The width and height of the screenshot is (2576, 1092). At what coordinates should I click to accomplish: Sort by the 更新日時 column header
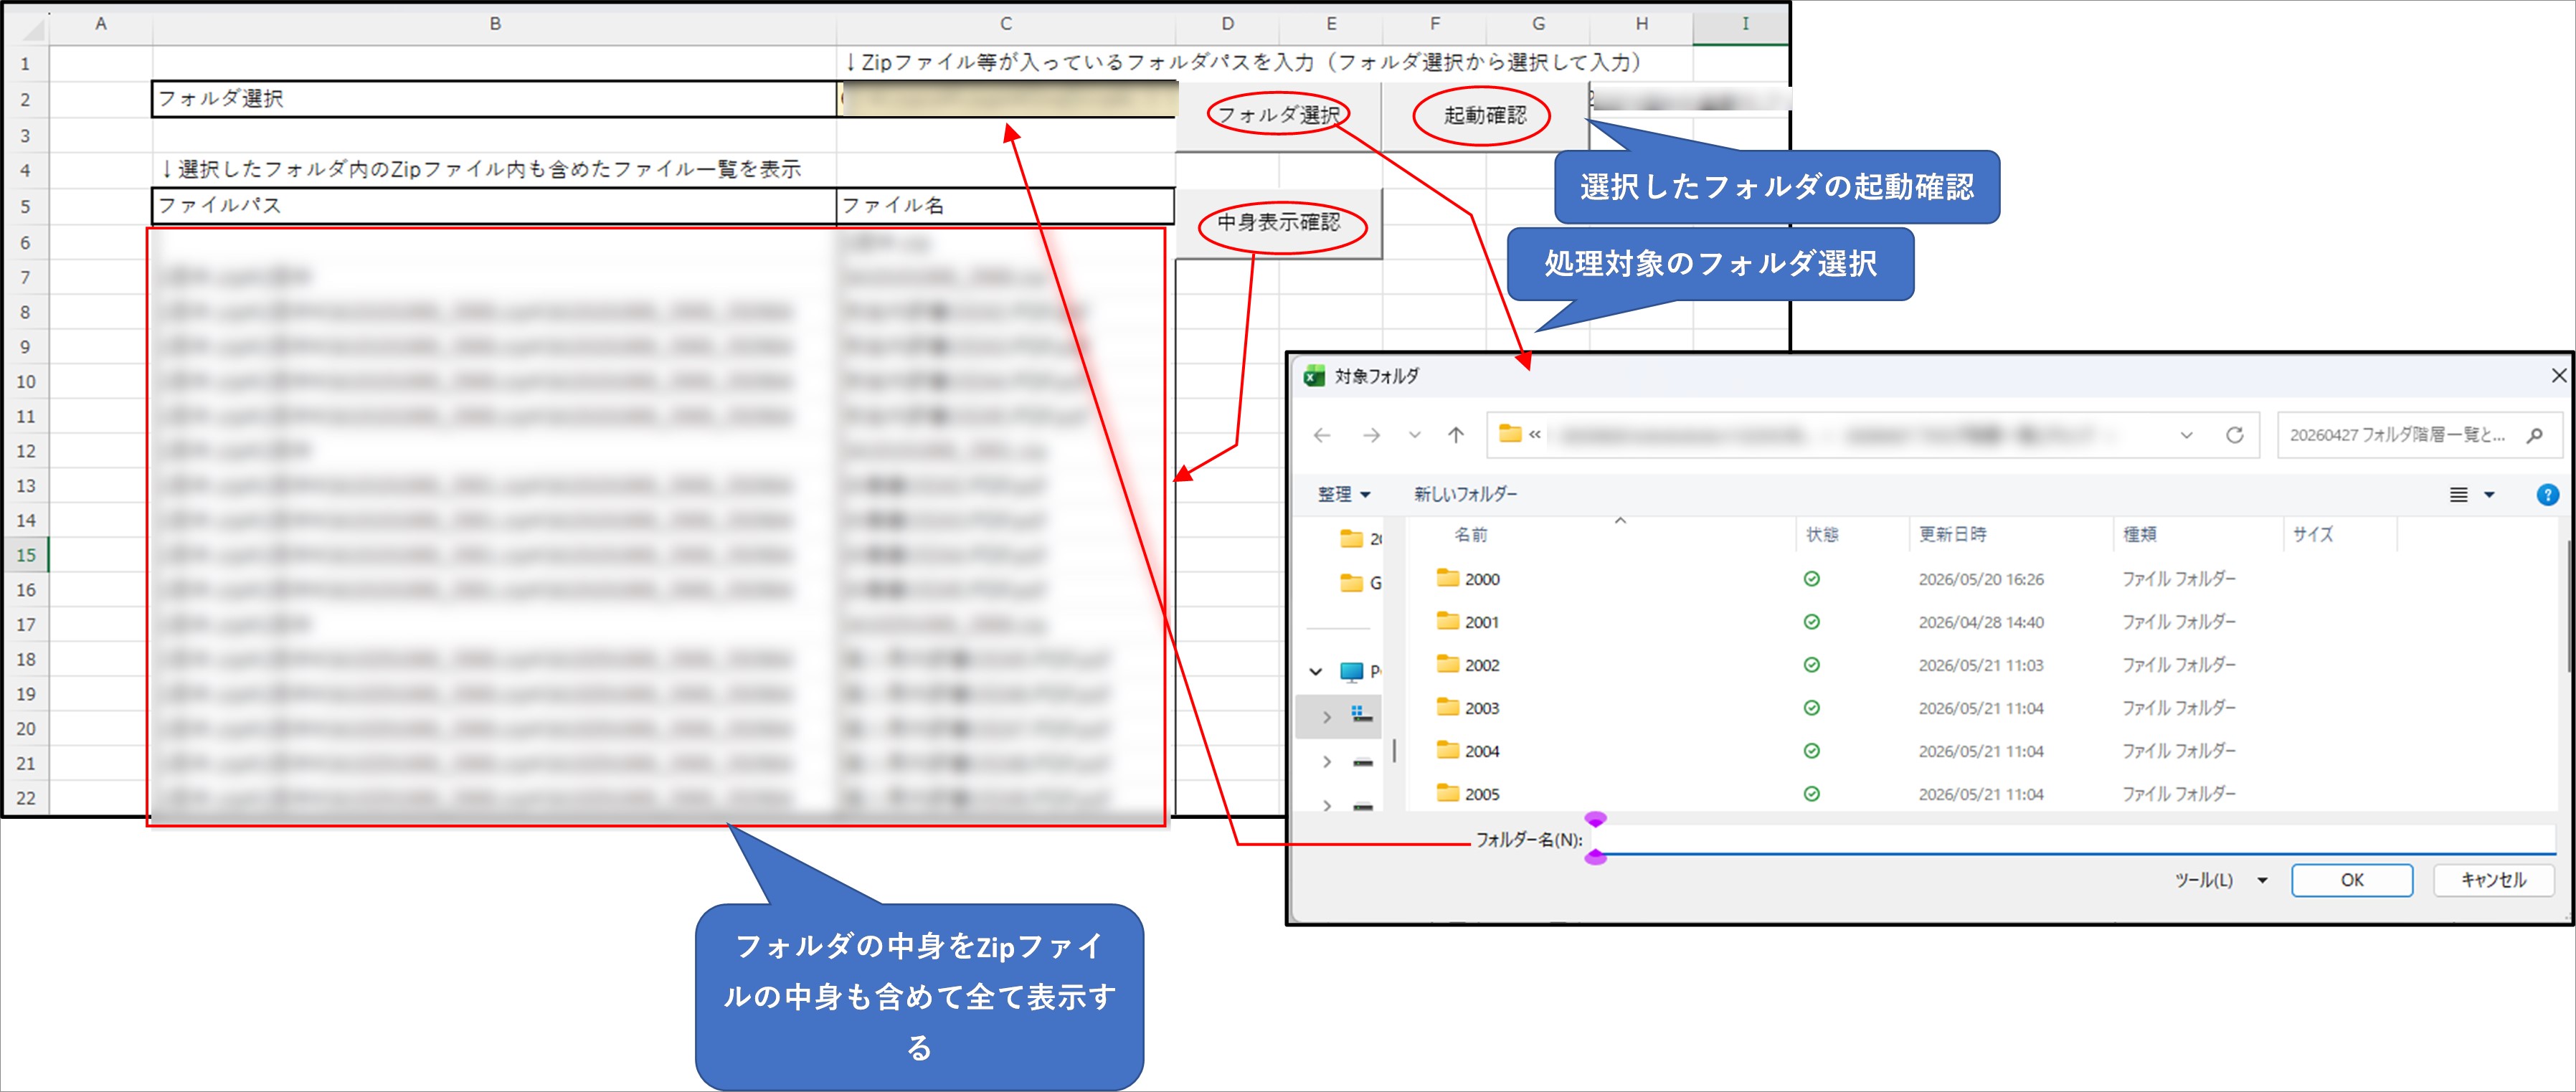1952,534
